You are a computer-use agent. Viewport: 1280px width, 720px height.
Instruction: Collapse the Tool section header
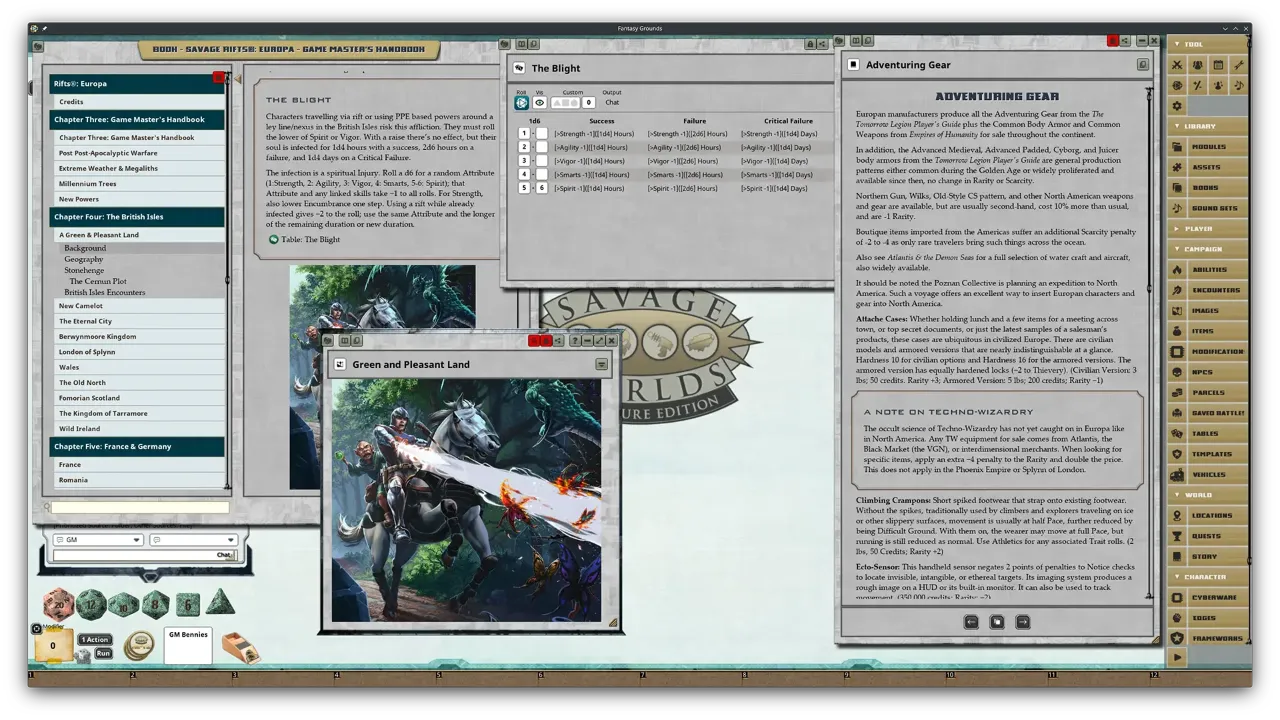pos(1208,44)
